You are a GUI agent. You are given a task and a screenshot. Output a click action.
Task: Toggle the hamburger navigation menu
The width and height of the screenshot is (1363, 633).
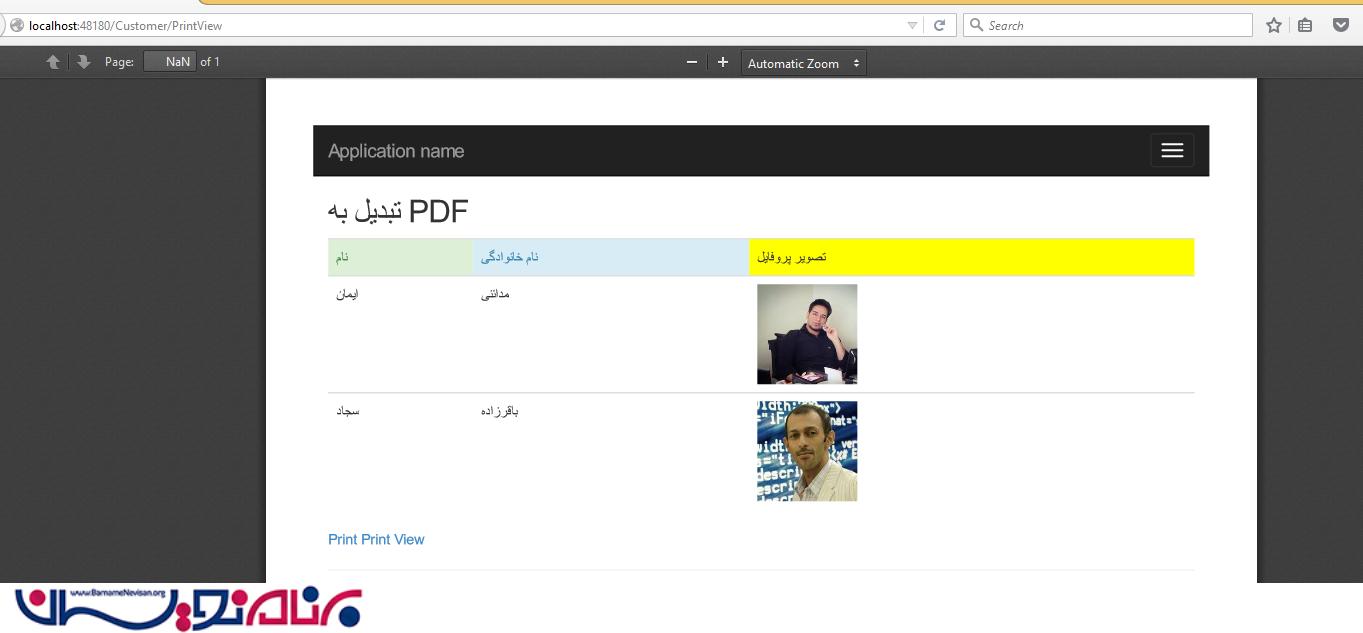1171,151
